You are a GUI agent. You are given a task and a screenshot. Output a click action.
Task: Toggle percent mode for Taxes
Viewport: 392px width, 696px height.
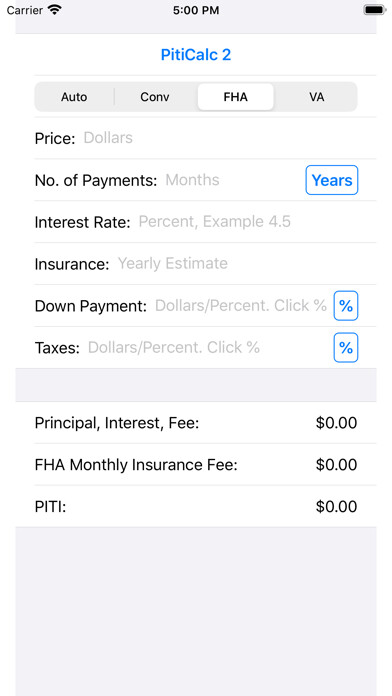(346, 348)
